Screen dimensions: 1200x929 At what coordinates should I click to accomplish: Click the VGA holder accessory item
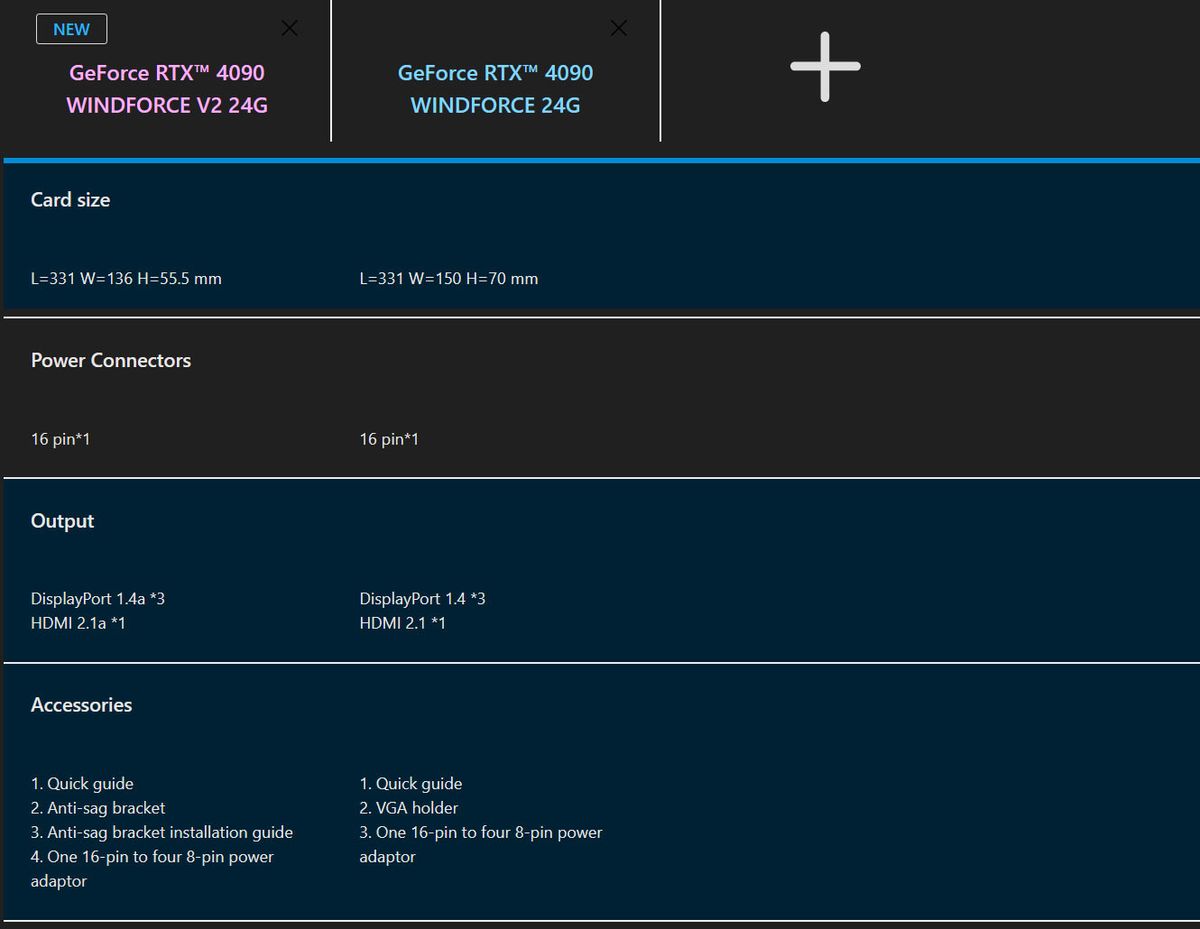(x=409, y=808)
